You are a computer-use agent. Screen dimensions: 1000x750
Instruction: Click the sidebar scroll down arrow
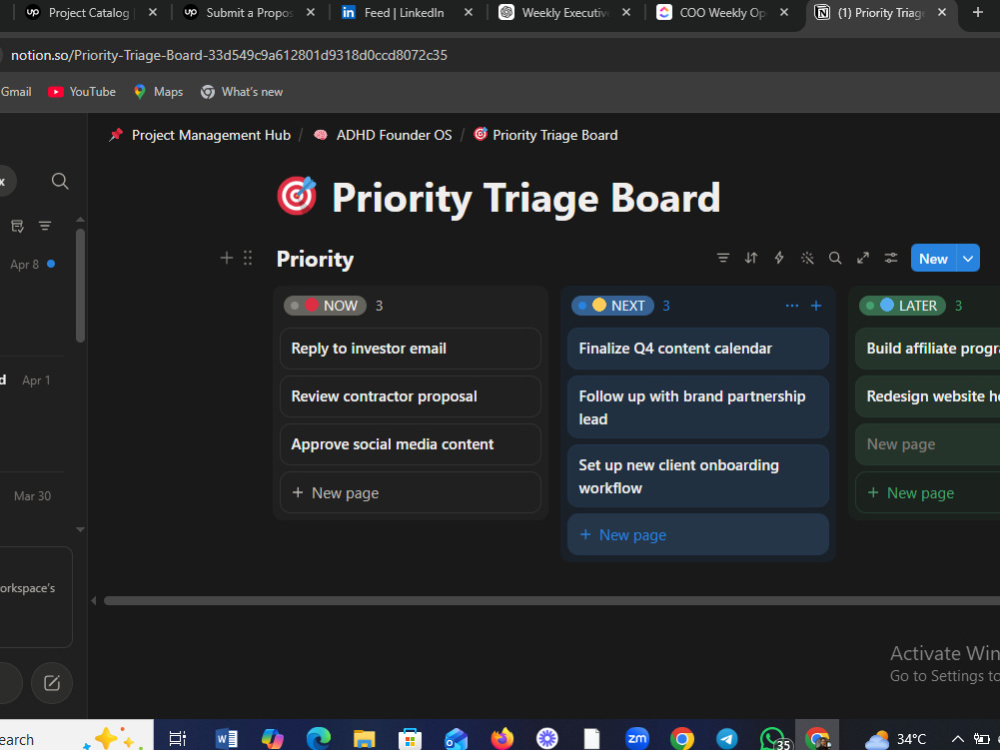pos(80,529)
